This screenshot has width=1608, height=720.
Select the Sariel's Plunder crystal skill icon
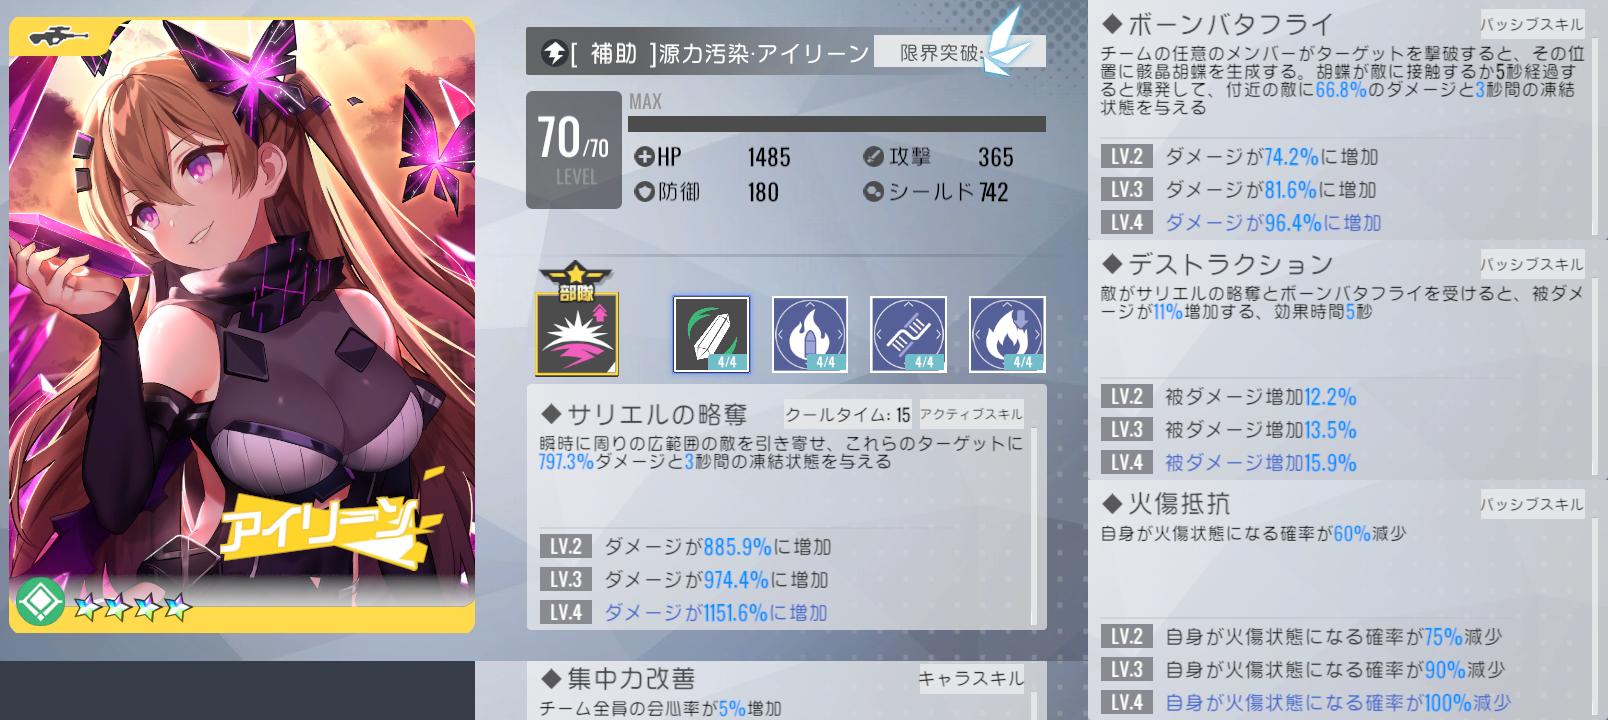click(711, 334)
